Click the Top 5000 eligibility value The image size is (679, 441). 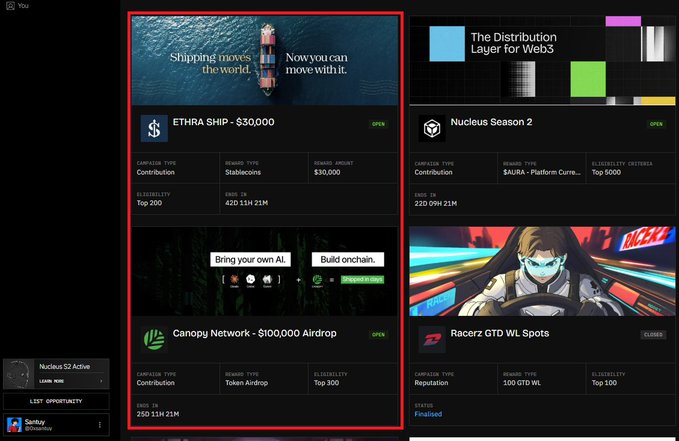click(606, 172)
